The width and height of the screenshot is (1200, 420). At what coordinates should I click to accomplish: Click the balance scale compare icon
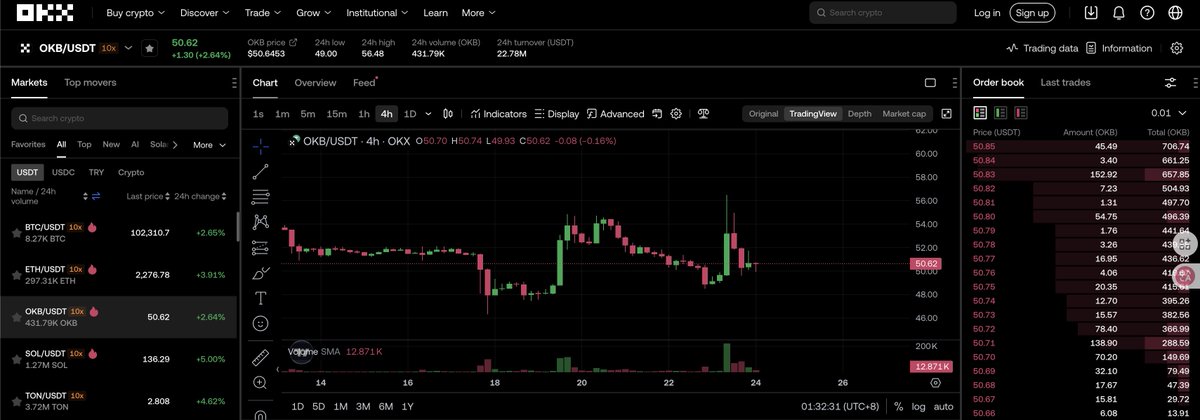point(704,114)
